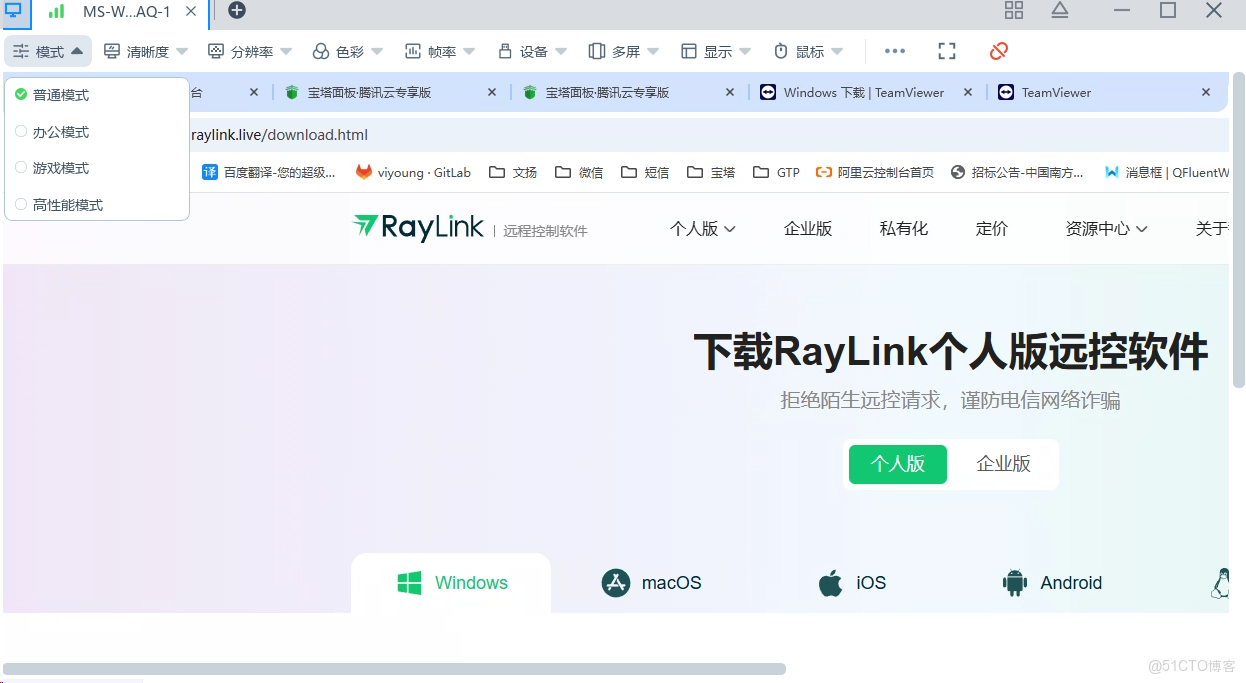This screenshot has width=1246, height=683.
Task: Expand the 显示 dropdown arrow
Action: pyautogui.click(x=745, y=51)
